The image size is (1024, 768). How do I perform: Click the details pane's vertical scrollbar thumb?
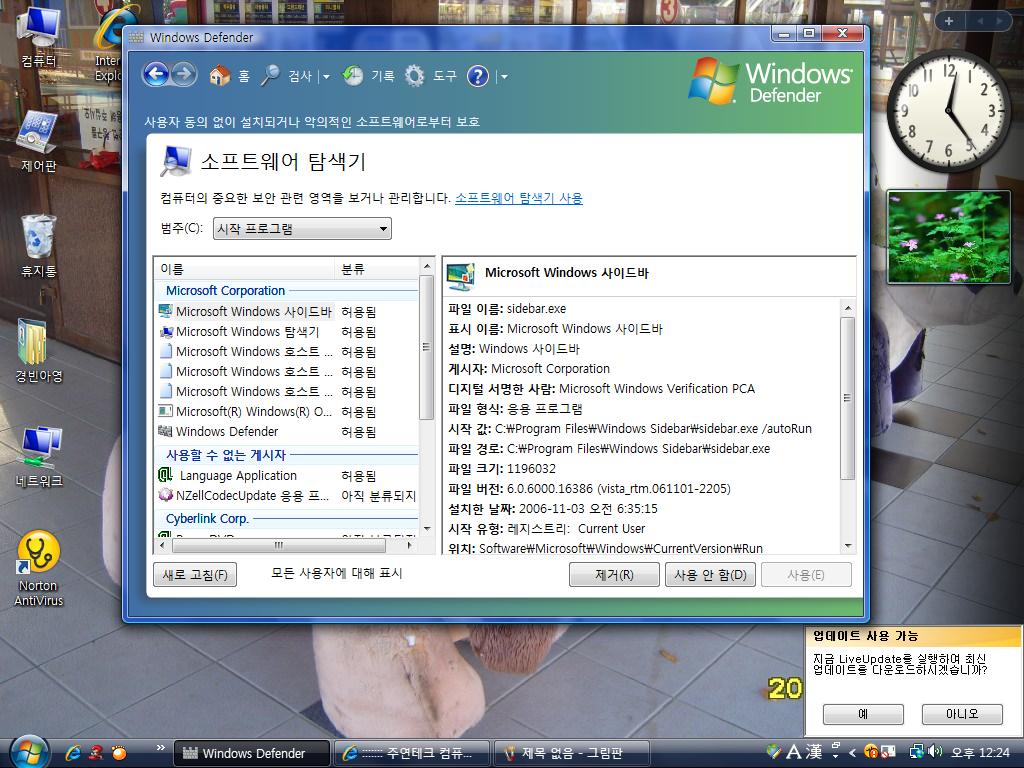[847, 398]
